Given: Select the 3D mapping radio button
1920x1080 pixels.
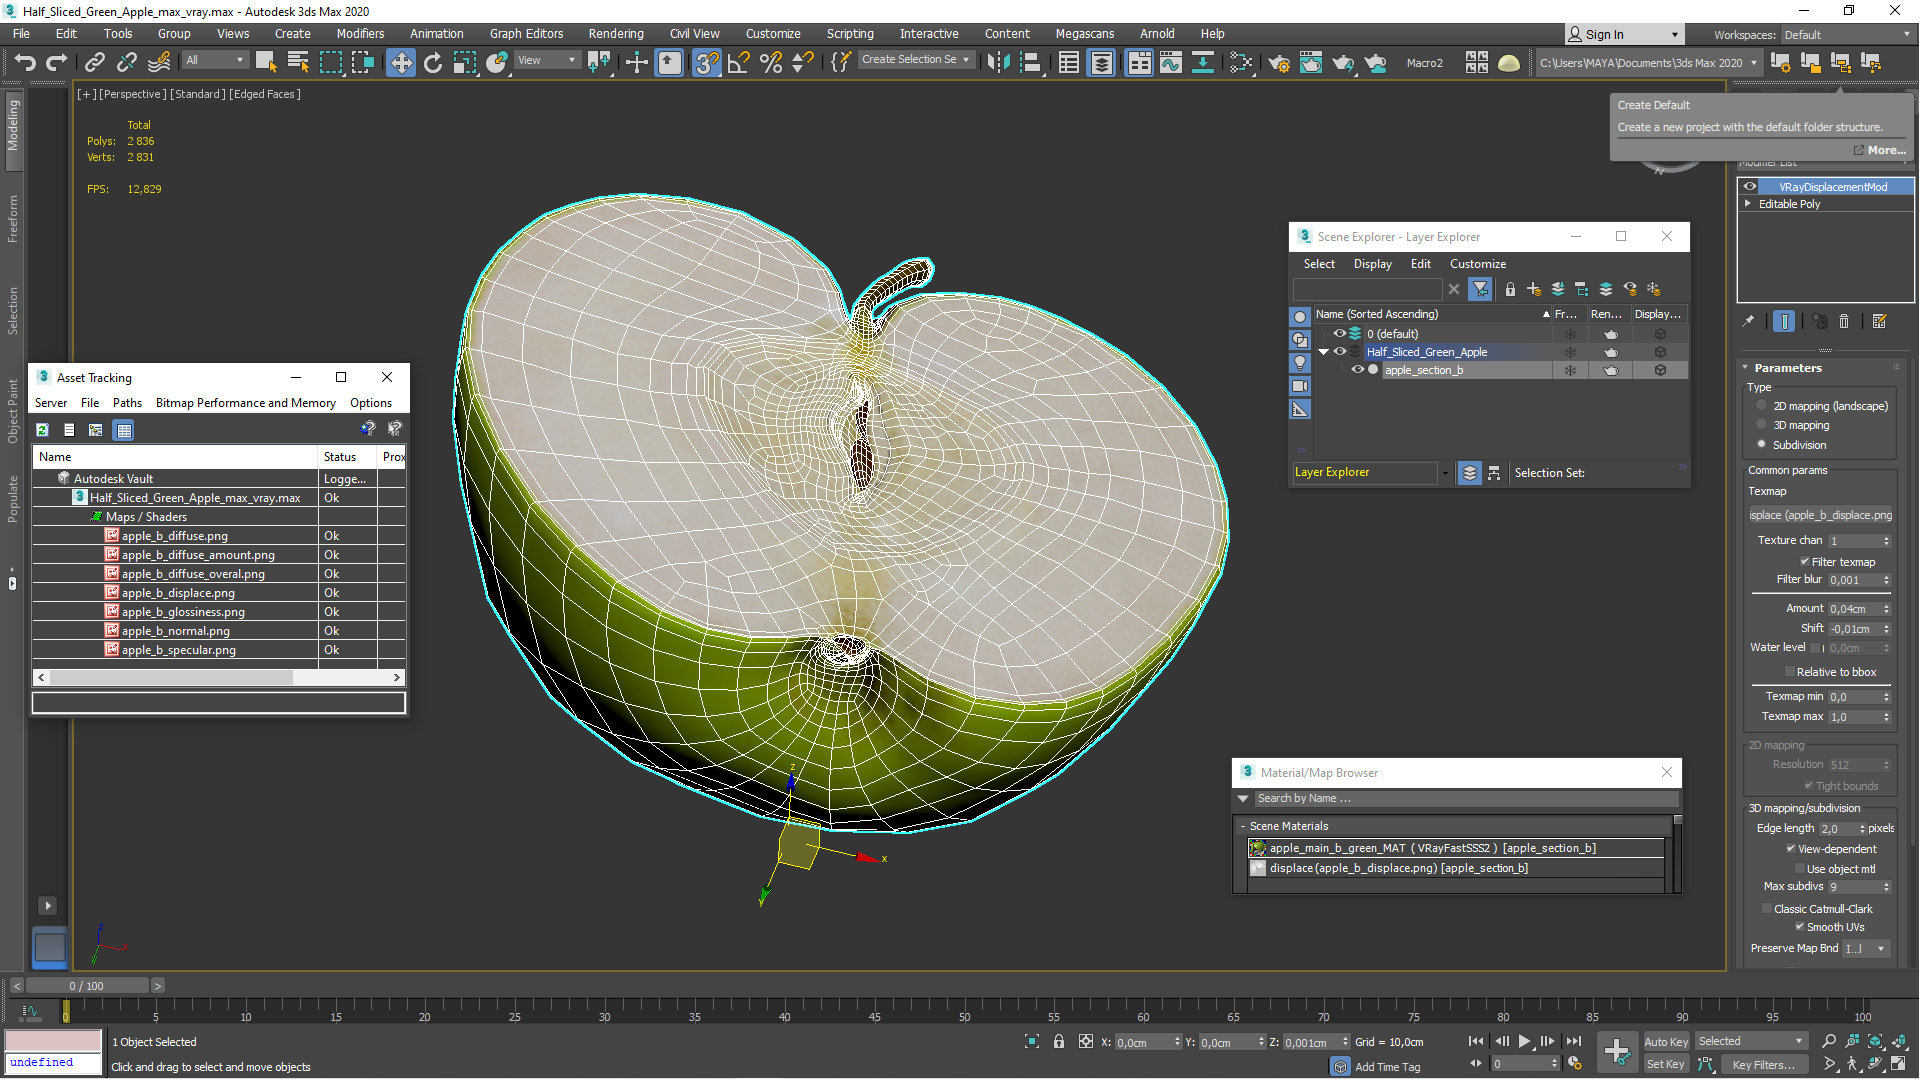Looking at the screenshot, I should click(x=1762, y=425).
